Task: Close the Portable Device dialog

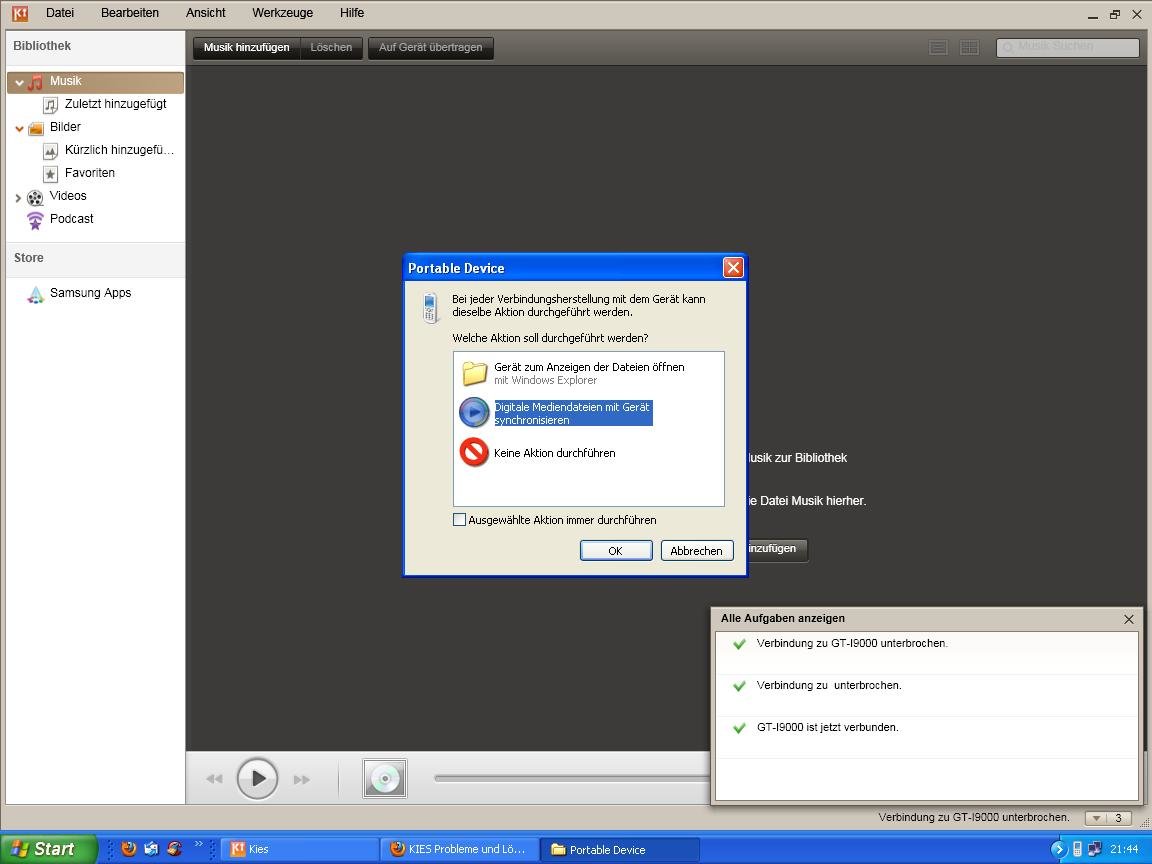Action: [x=732, y=267]
